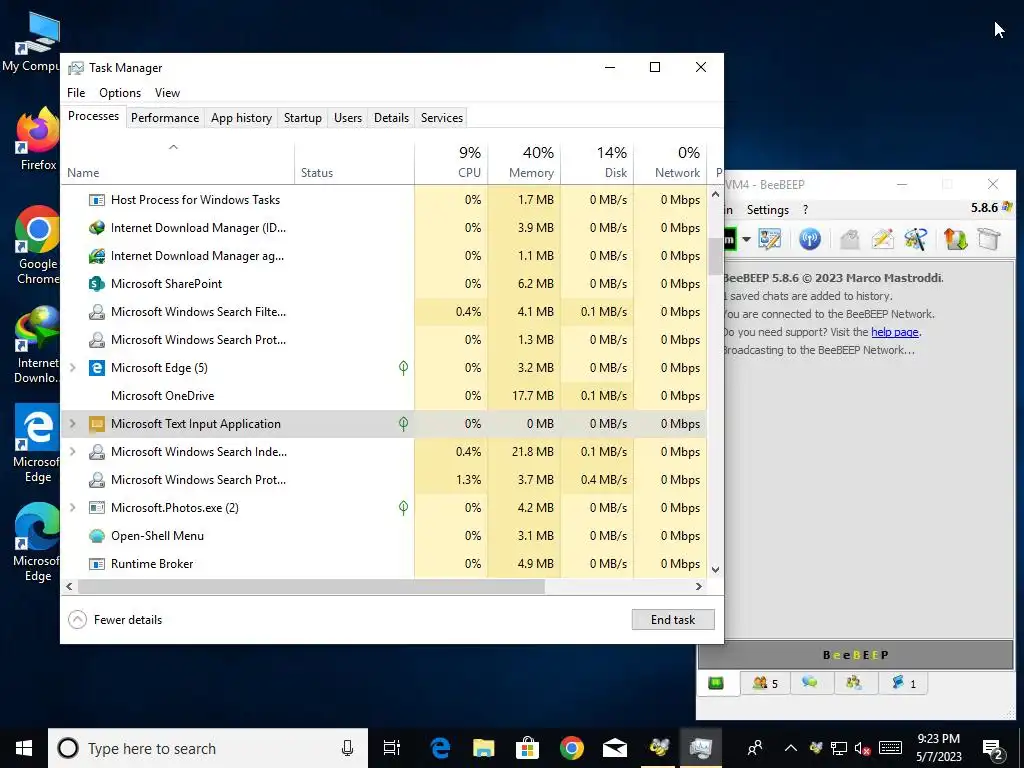Sort processes by Network column

point(670,162)
